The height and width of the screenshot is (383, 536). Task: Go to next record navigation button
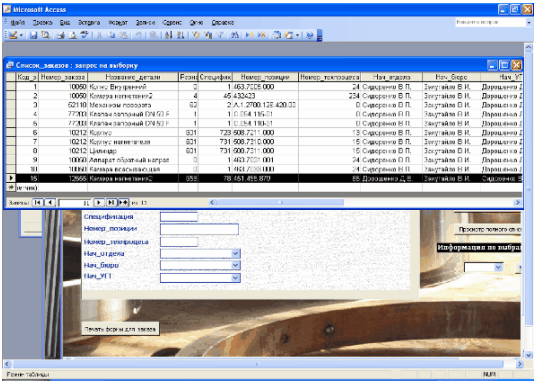(x=99, y=202)
